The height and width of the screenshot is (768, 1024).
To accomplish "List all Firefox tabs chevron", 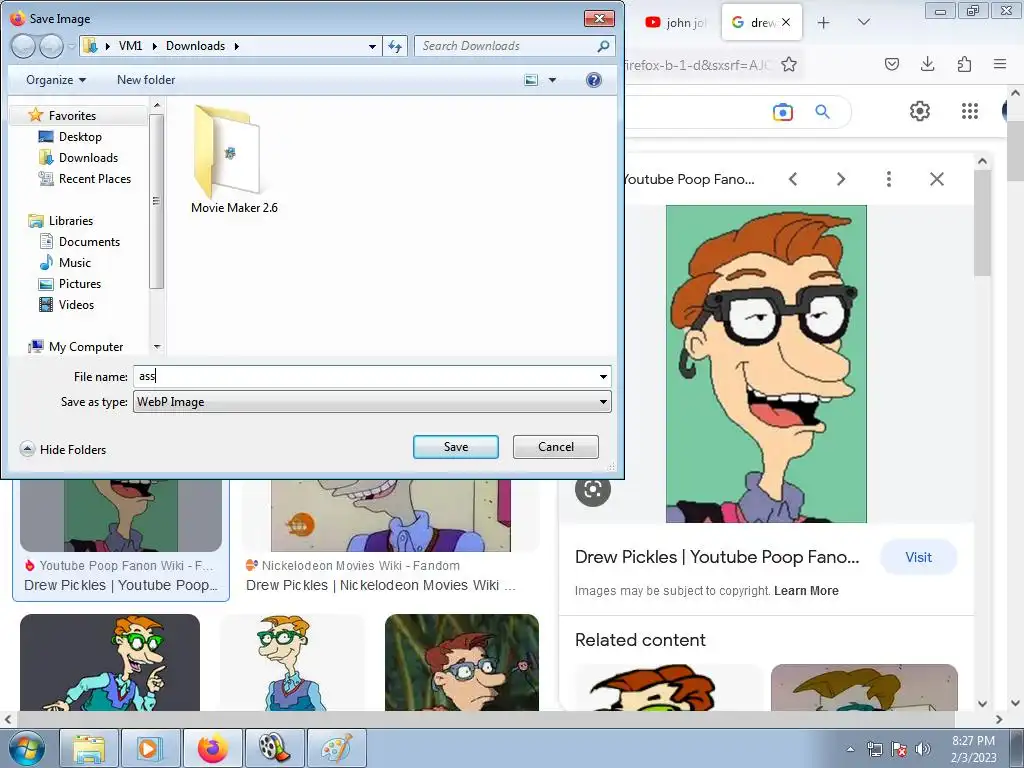I will coord(863,22).
